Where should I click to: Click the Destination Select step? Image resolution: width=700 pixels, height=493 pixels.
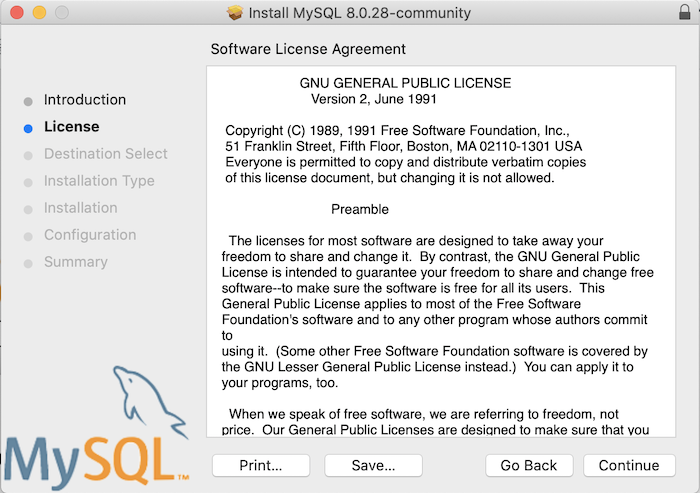click(106, 154)
